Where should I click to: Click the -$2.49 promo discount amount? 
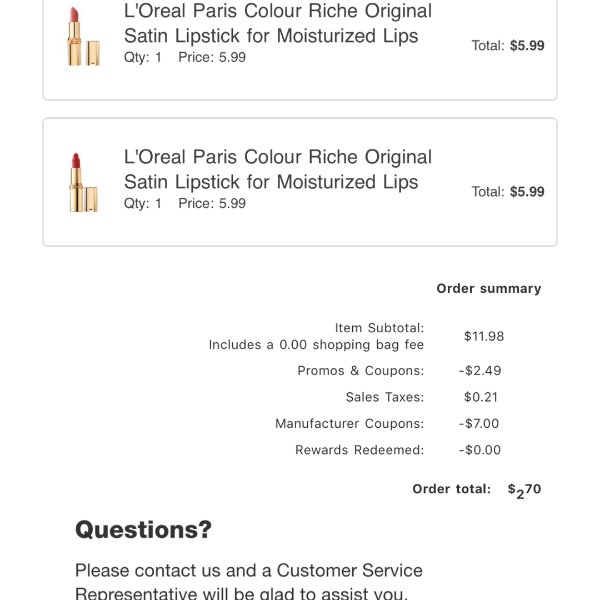point(480,371)
